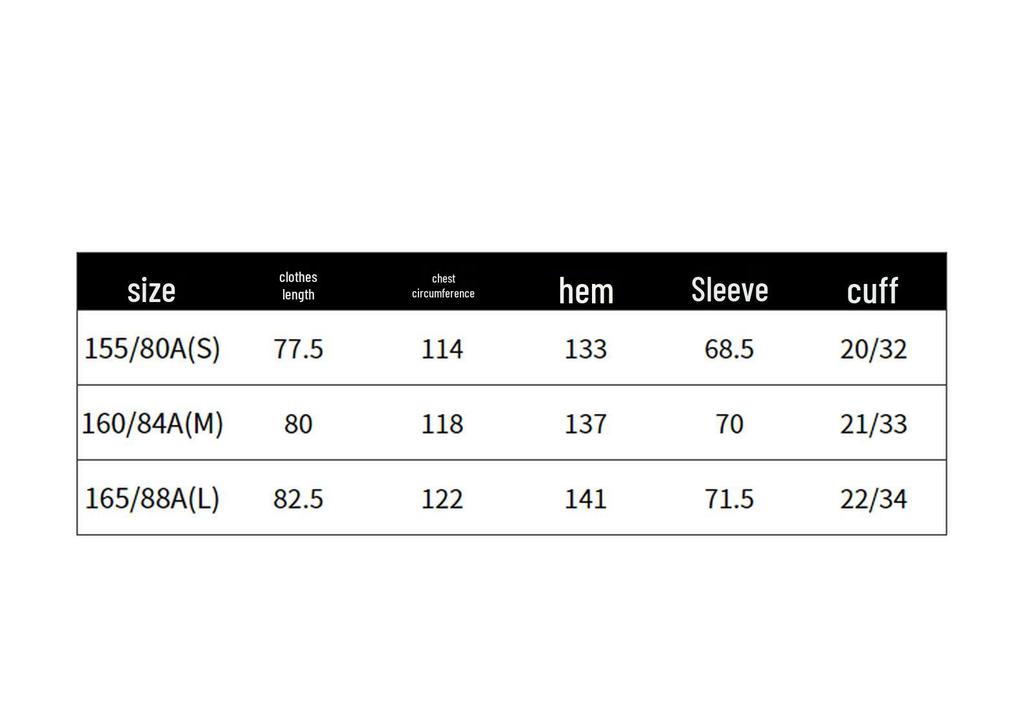This screenshot has width=1024, height=716.
Task: Click the 137 hem value cell
Action: 586,424
